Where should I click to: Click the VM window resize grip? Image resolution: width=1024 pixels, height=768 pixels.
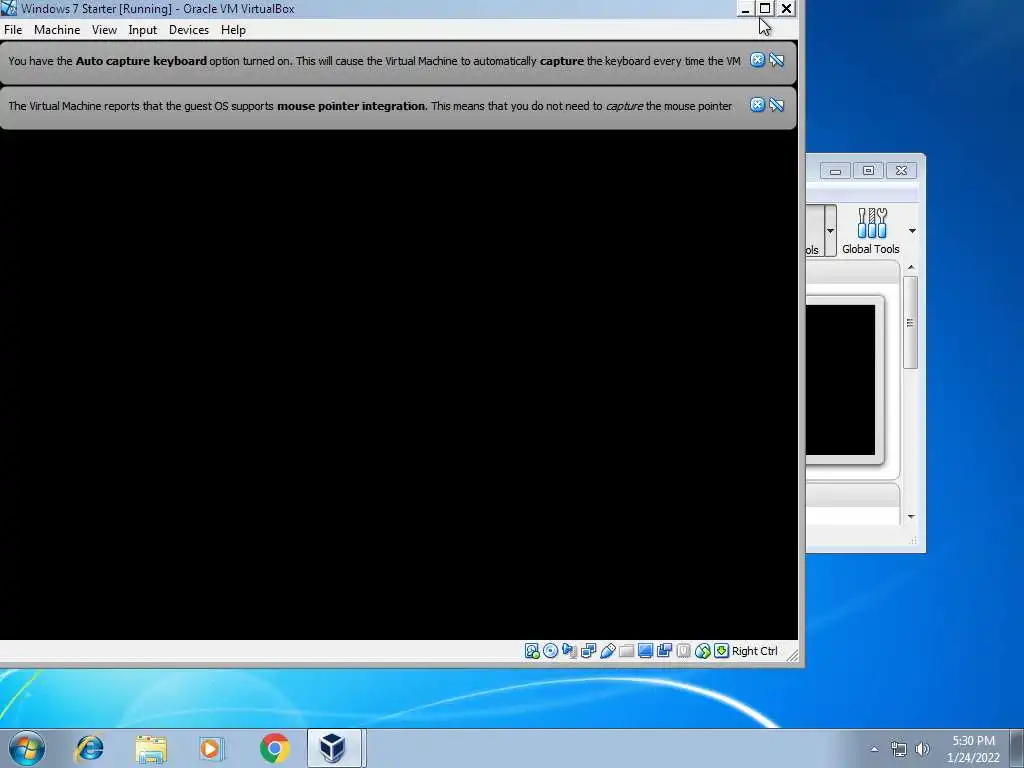792,655
